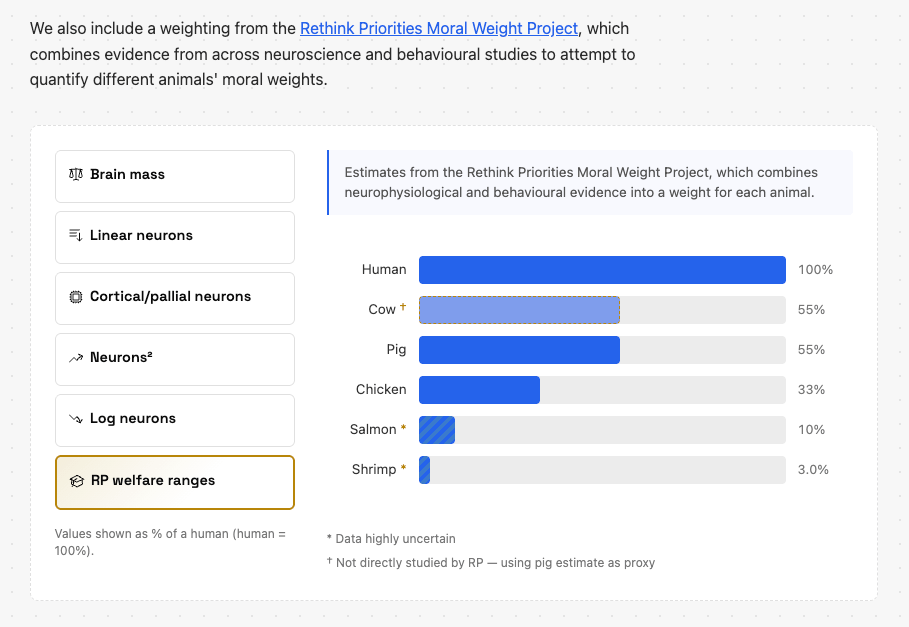Choose the Cortical/pallial neurons weighting
The height and width of the screenshot is (627, 909).
(175, 298)
